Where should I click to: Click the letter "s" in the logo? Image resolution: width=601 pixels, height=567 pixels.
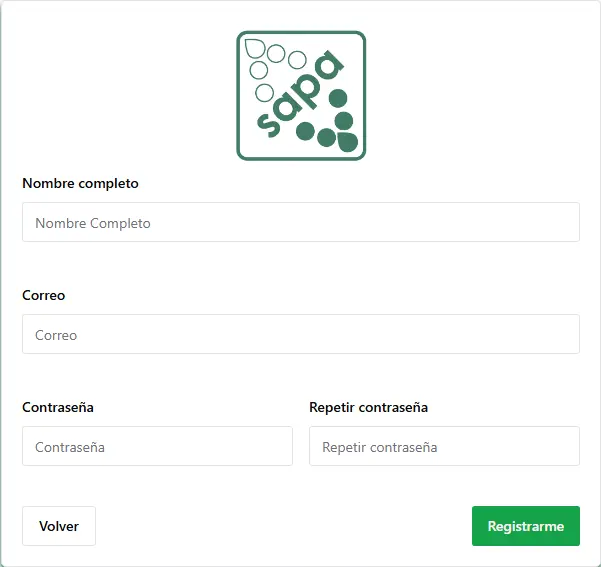pyautogui.click(x=268, y=122)
